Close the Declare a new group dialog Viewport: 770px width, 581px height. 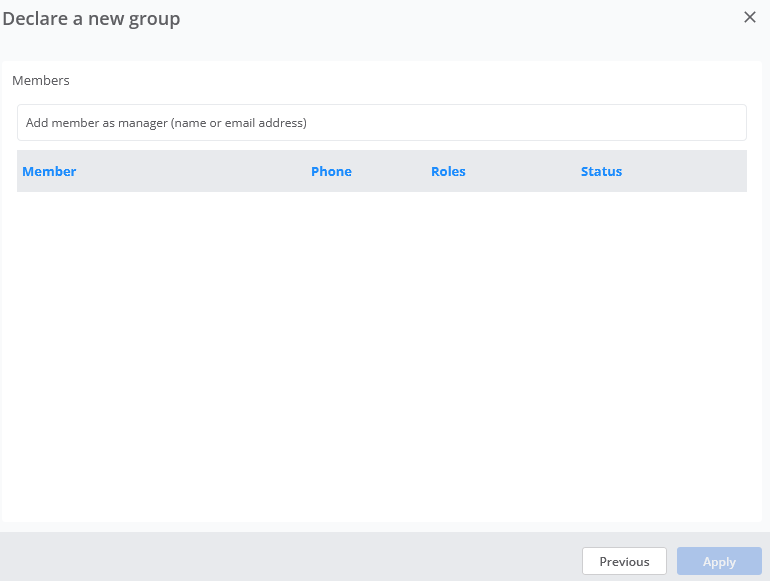pos(749,17)
